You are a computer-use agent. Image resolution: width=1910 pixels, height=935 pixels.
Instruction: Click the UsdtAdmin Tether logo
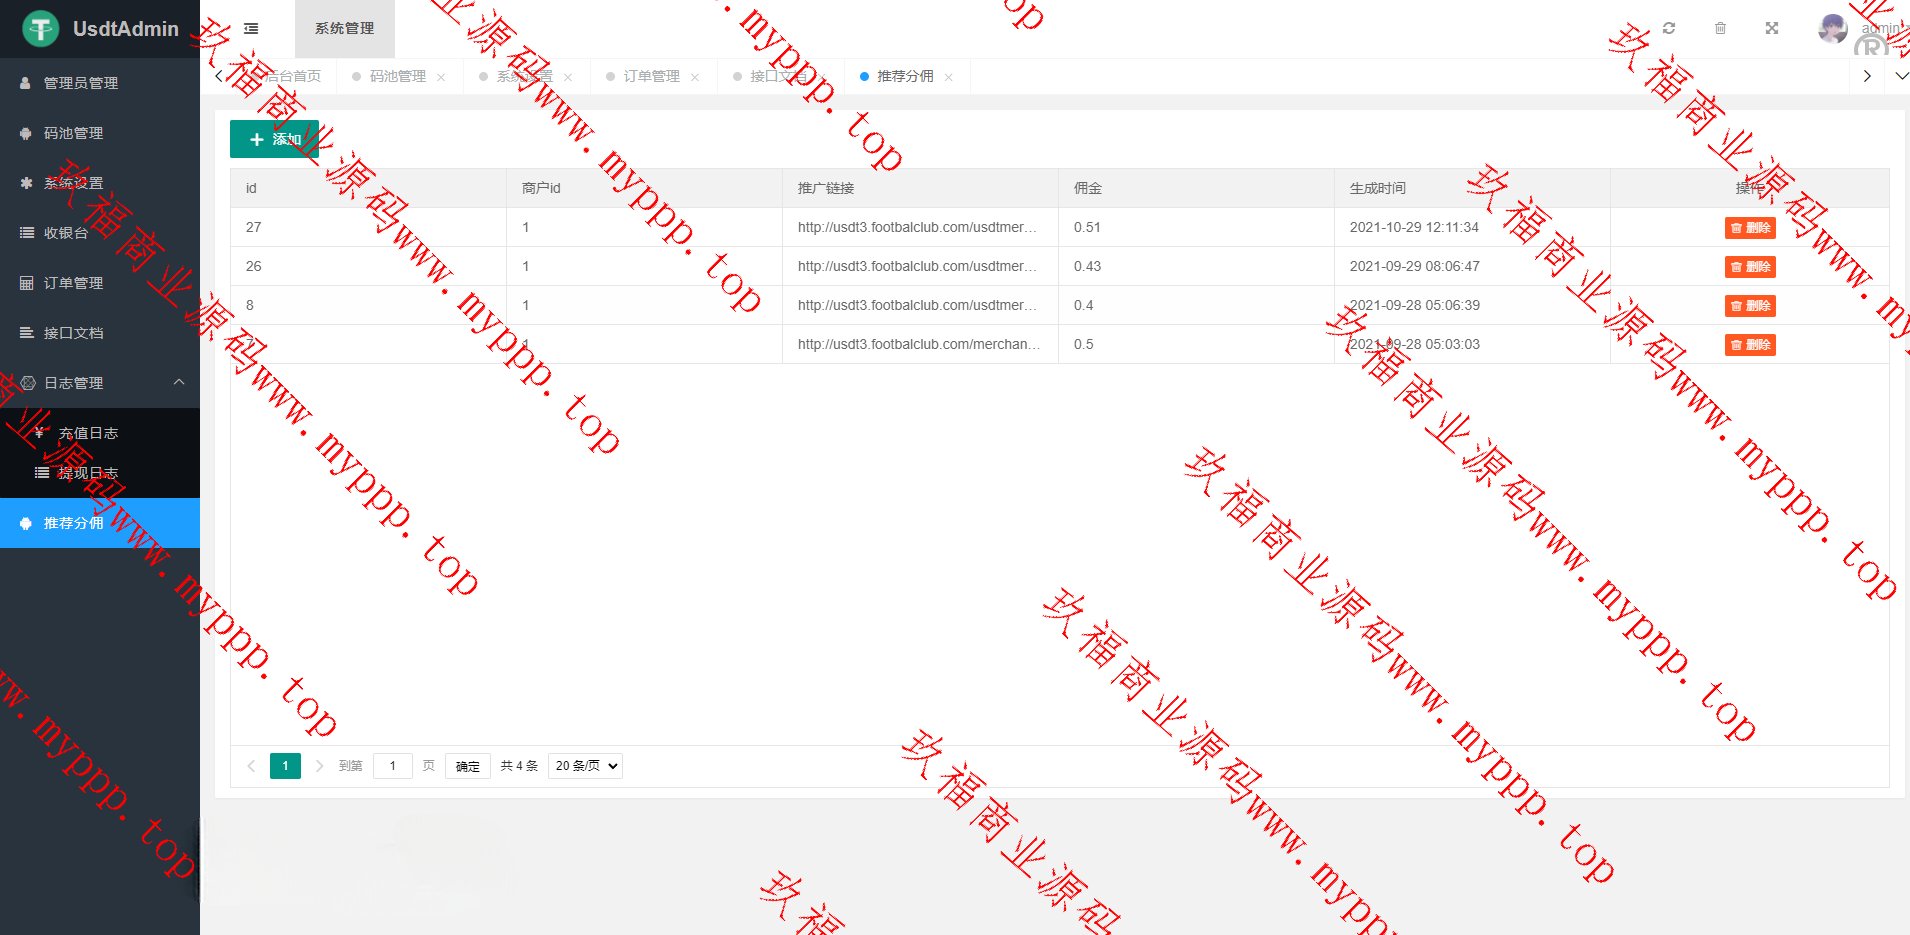(41, 29)
